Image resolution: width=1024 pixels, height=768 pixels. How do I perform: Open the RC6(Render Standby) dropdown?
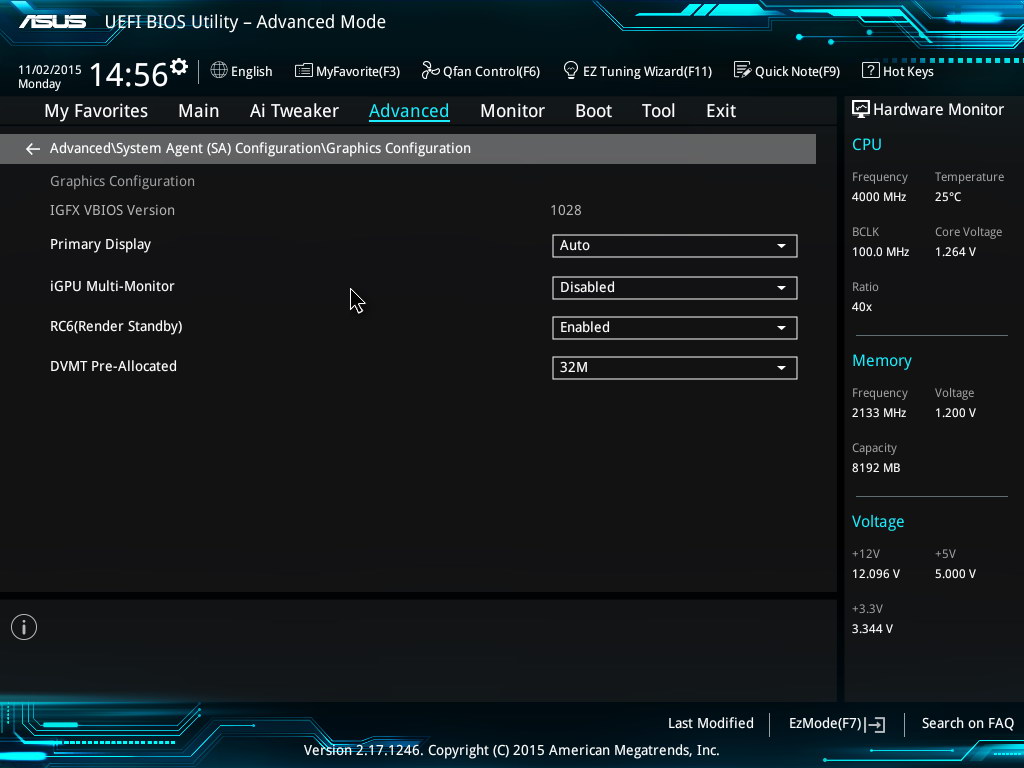pyautogui.click(x=675, y=328)
